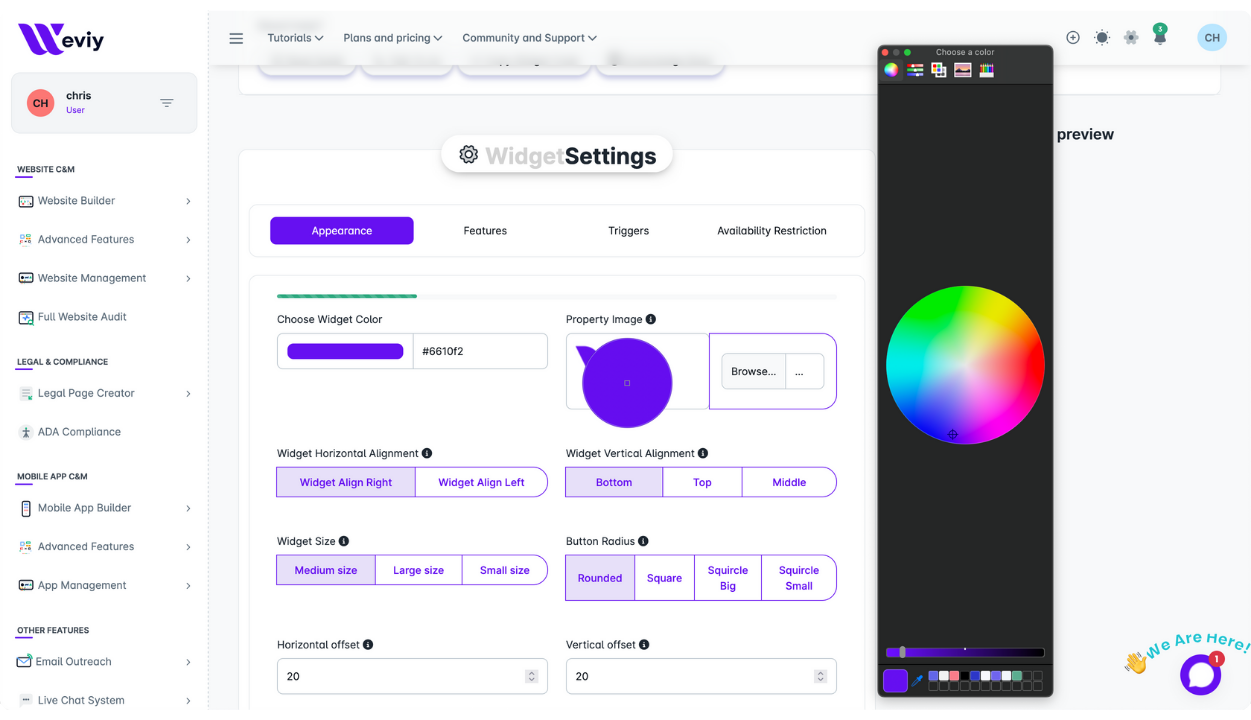The height and width of the screenshot is (720, 1251).
Task: Switch to color sliders mode in picker
Action: (915, 70)
